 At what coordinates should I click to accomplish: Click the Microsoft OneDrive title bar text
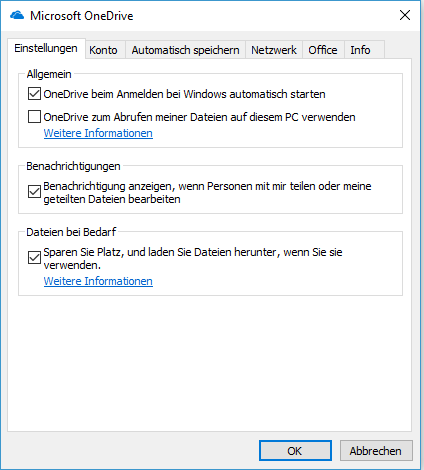point(82,16)
